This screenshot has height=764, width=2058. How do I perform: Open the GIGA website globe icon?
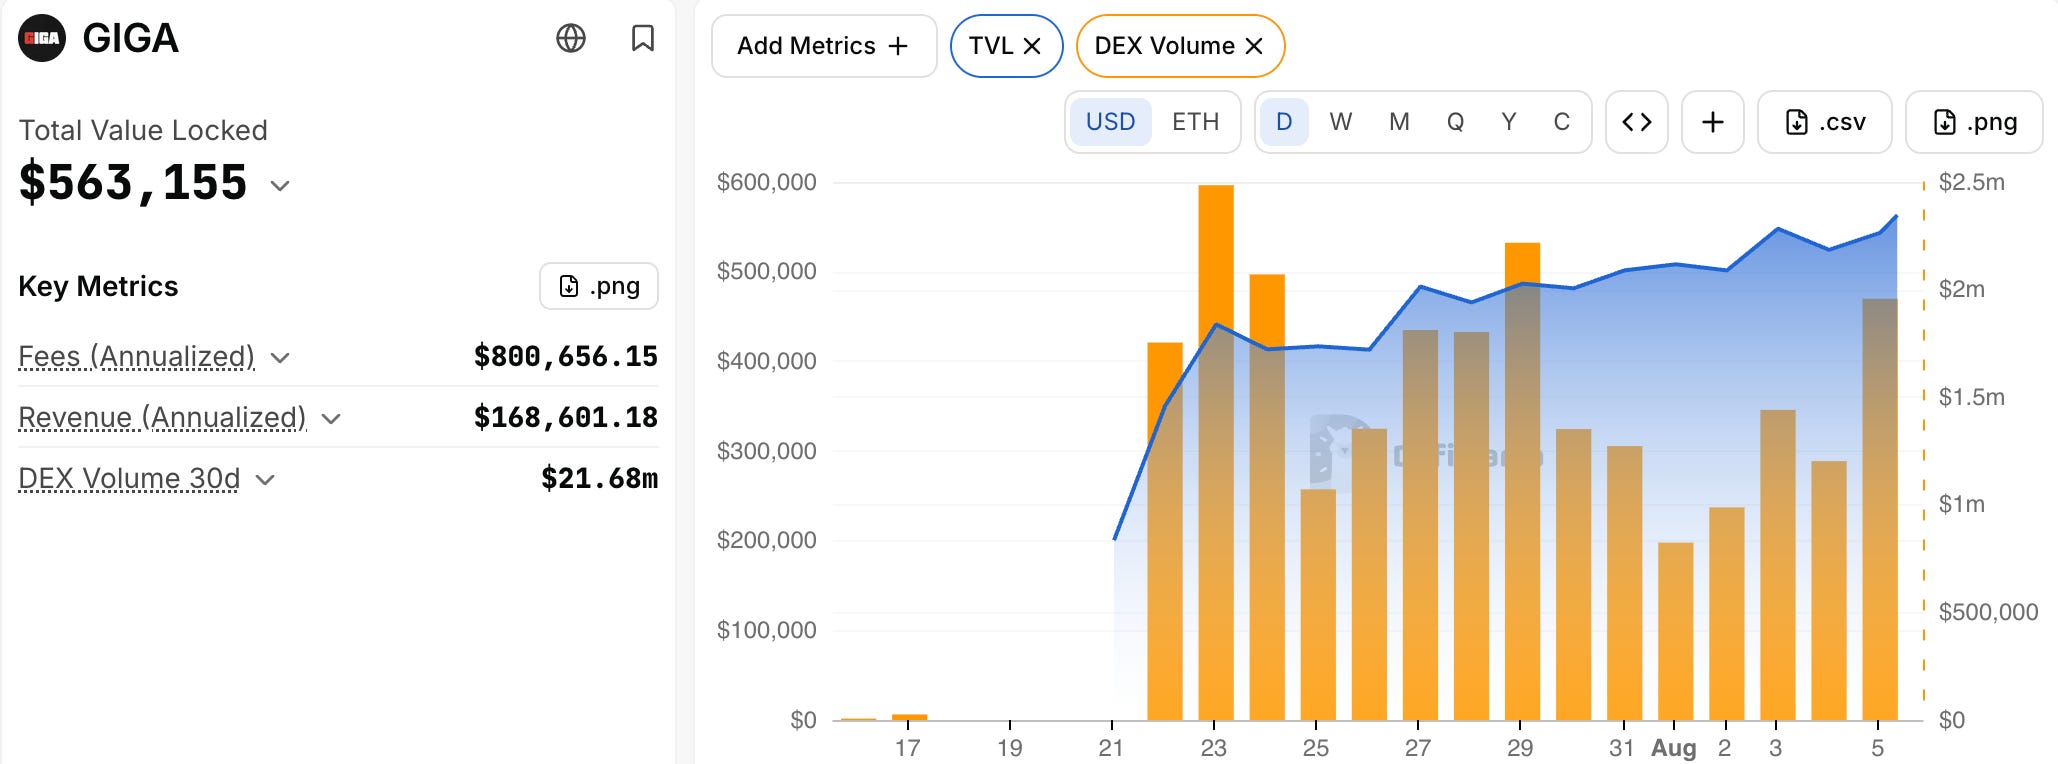571,39
